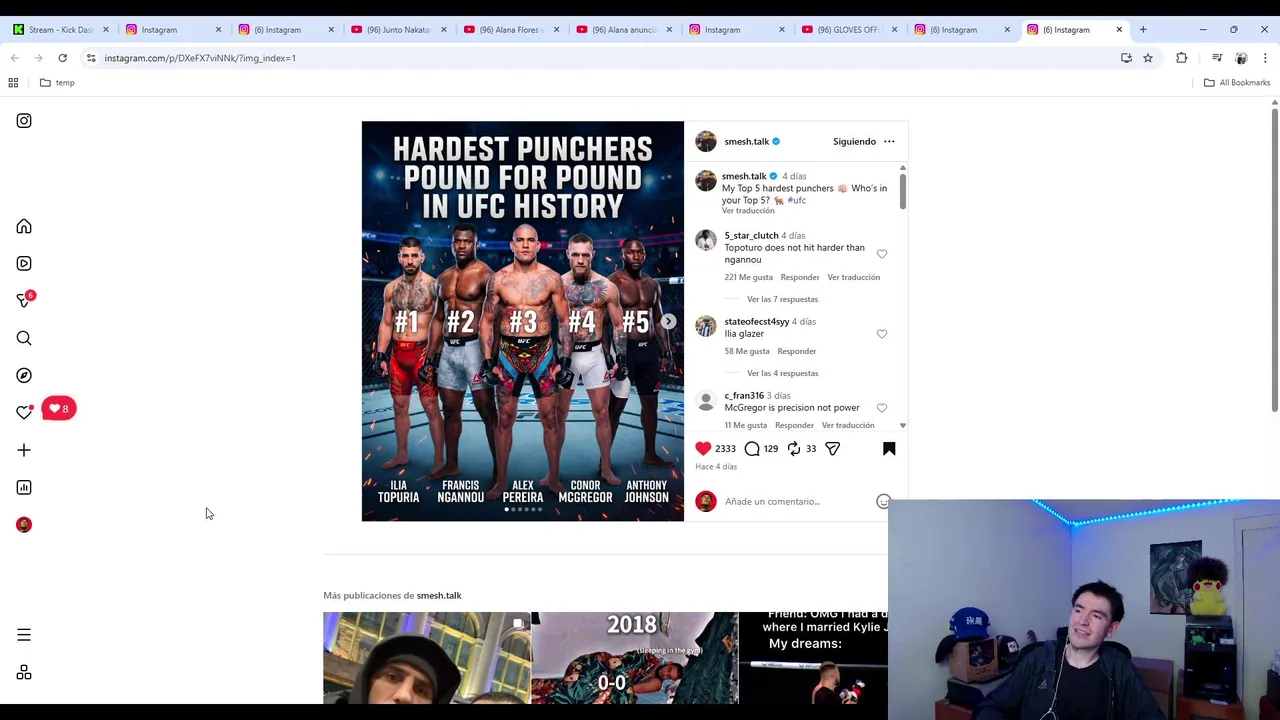Open Chrome three-dot menu
This screenshot has width=1280, height=720.
(1265, 58)
